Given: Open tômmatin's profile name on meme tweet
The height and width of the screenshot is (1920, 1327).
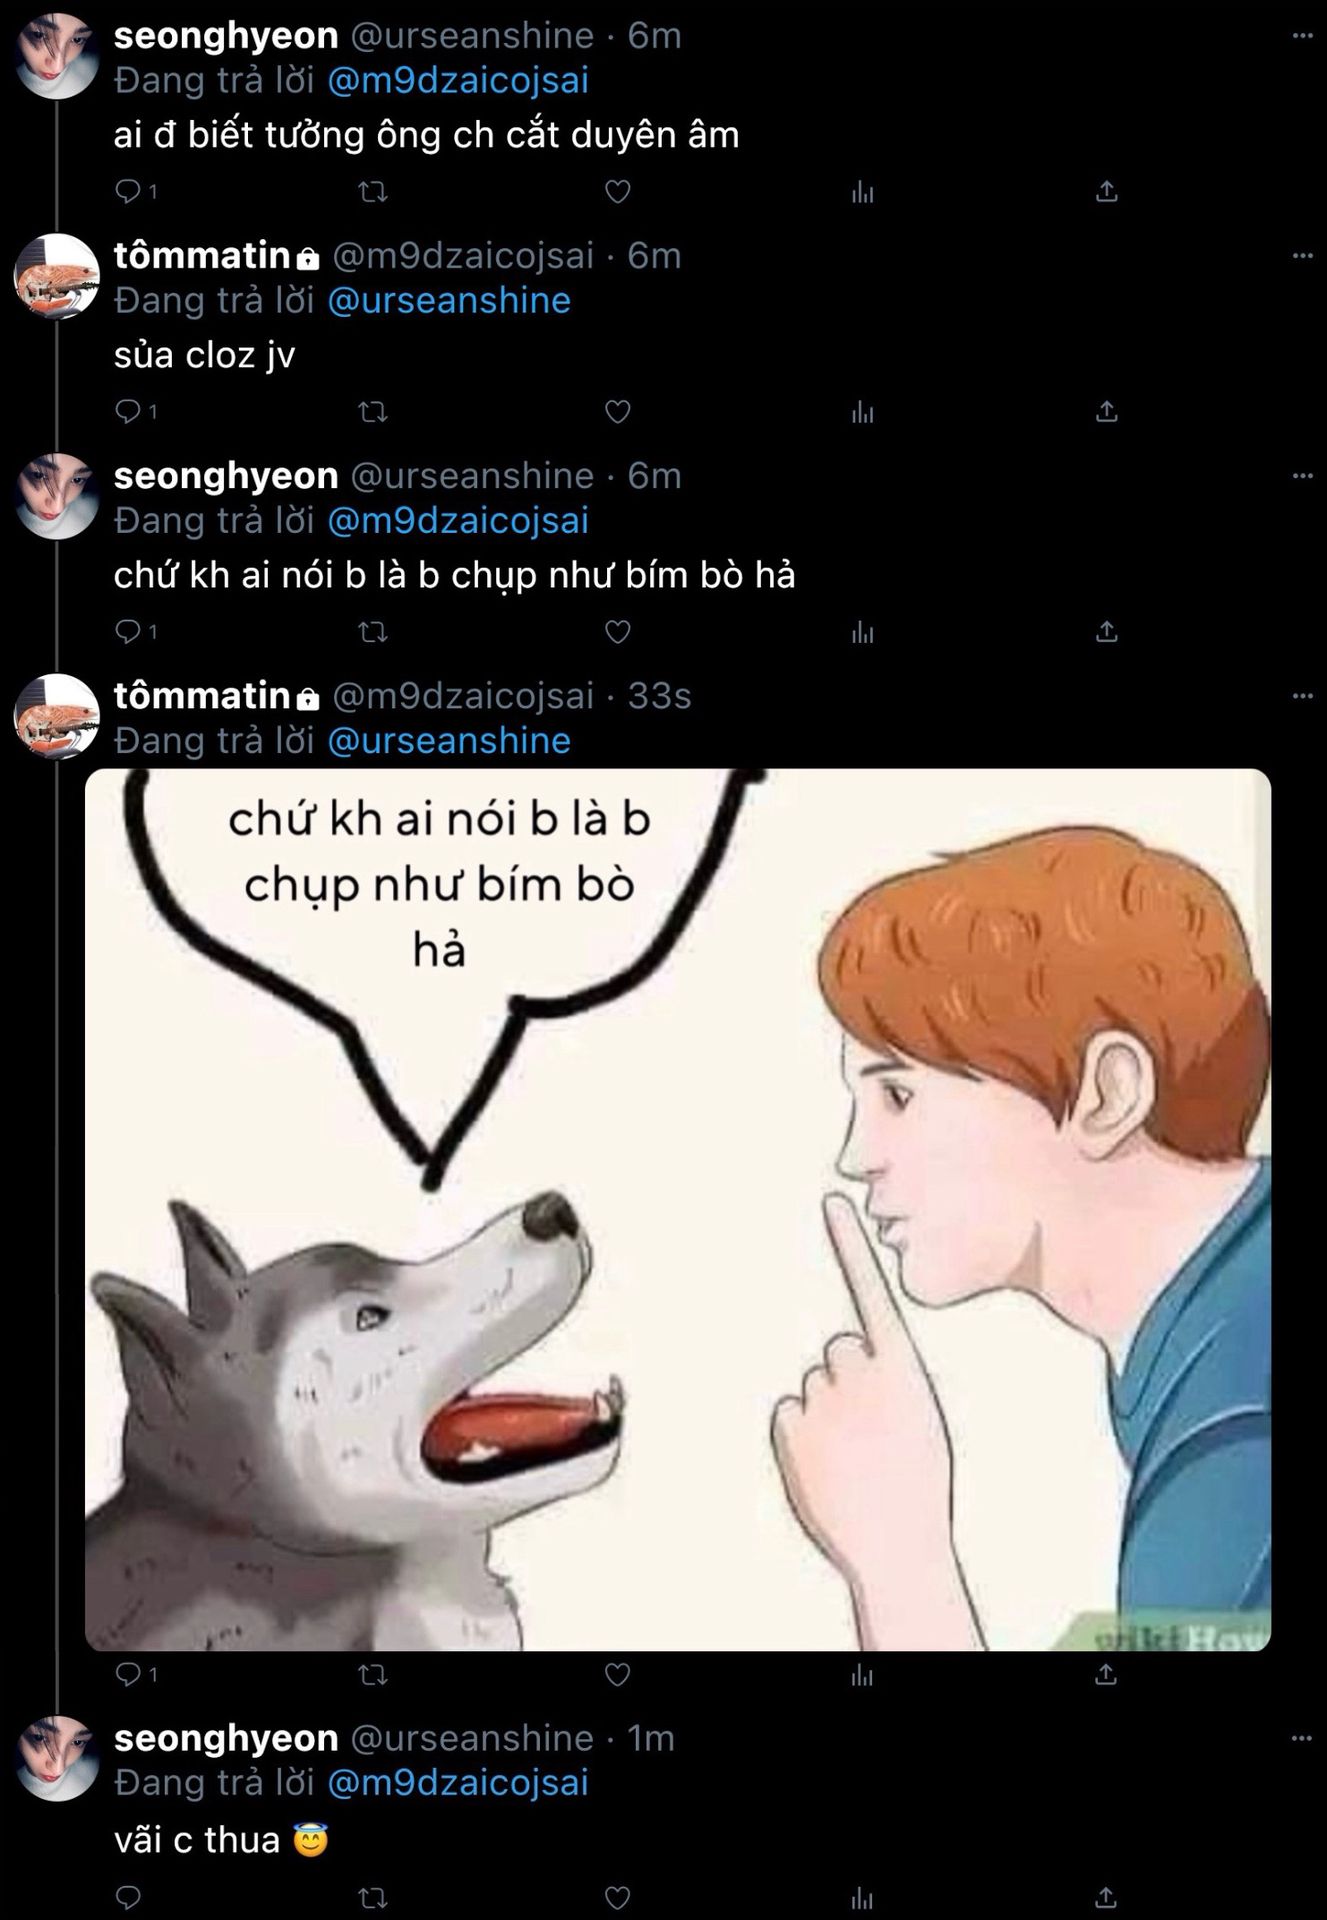Looking at the screenshot, I should pyautogui.click(x=202, y=696).
